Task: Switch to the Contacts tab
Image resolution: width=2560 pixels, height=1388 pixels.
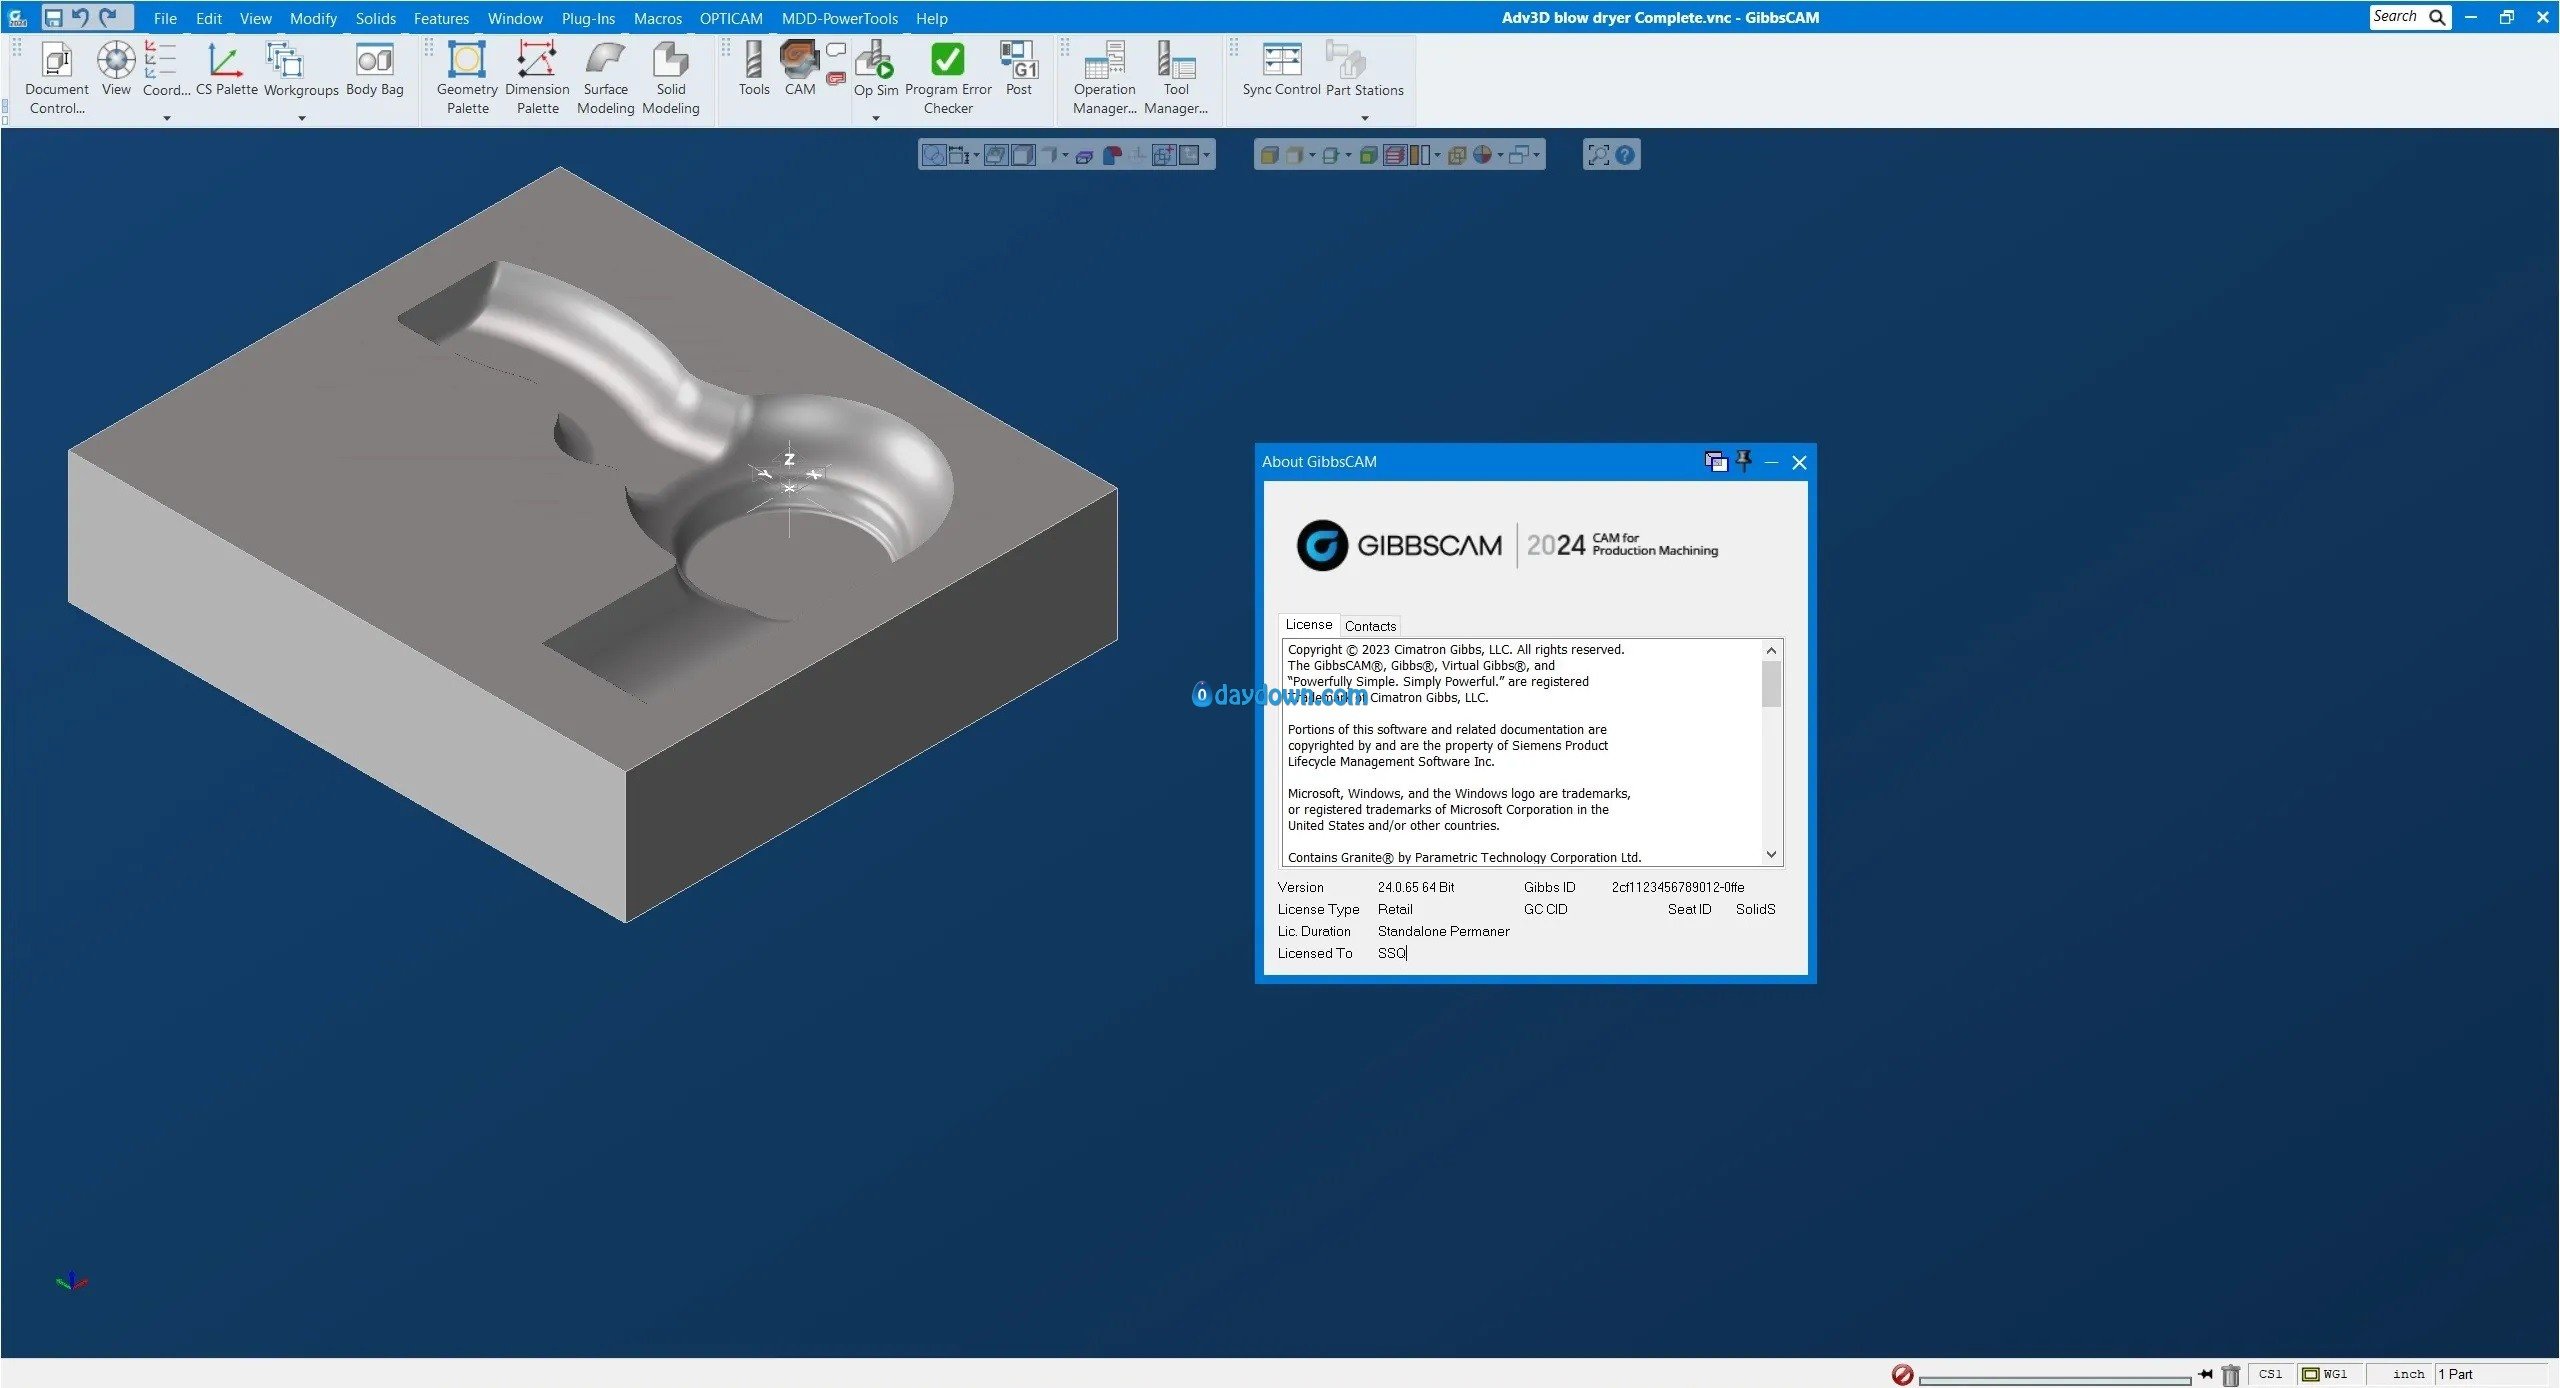Action: point(1370,626)
